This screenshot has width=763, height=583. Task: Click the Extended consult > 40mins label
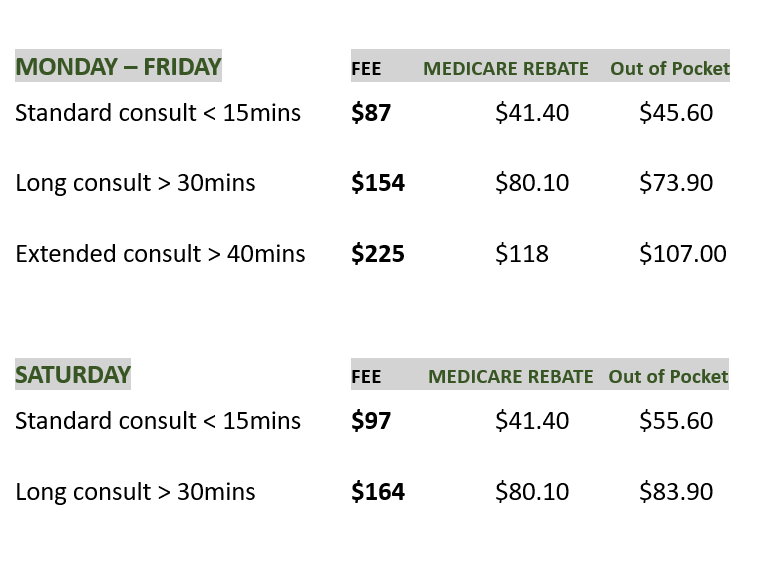[x=160, y=254]
